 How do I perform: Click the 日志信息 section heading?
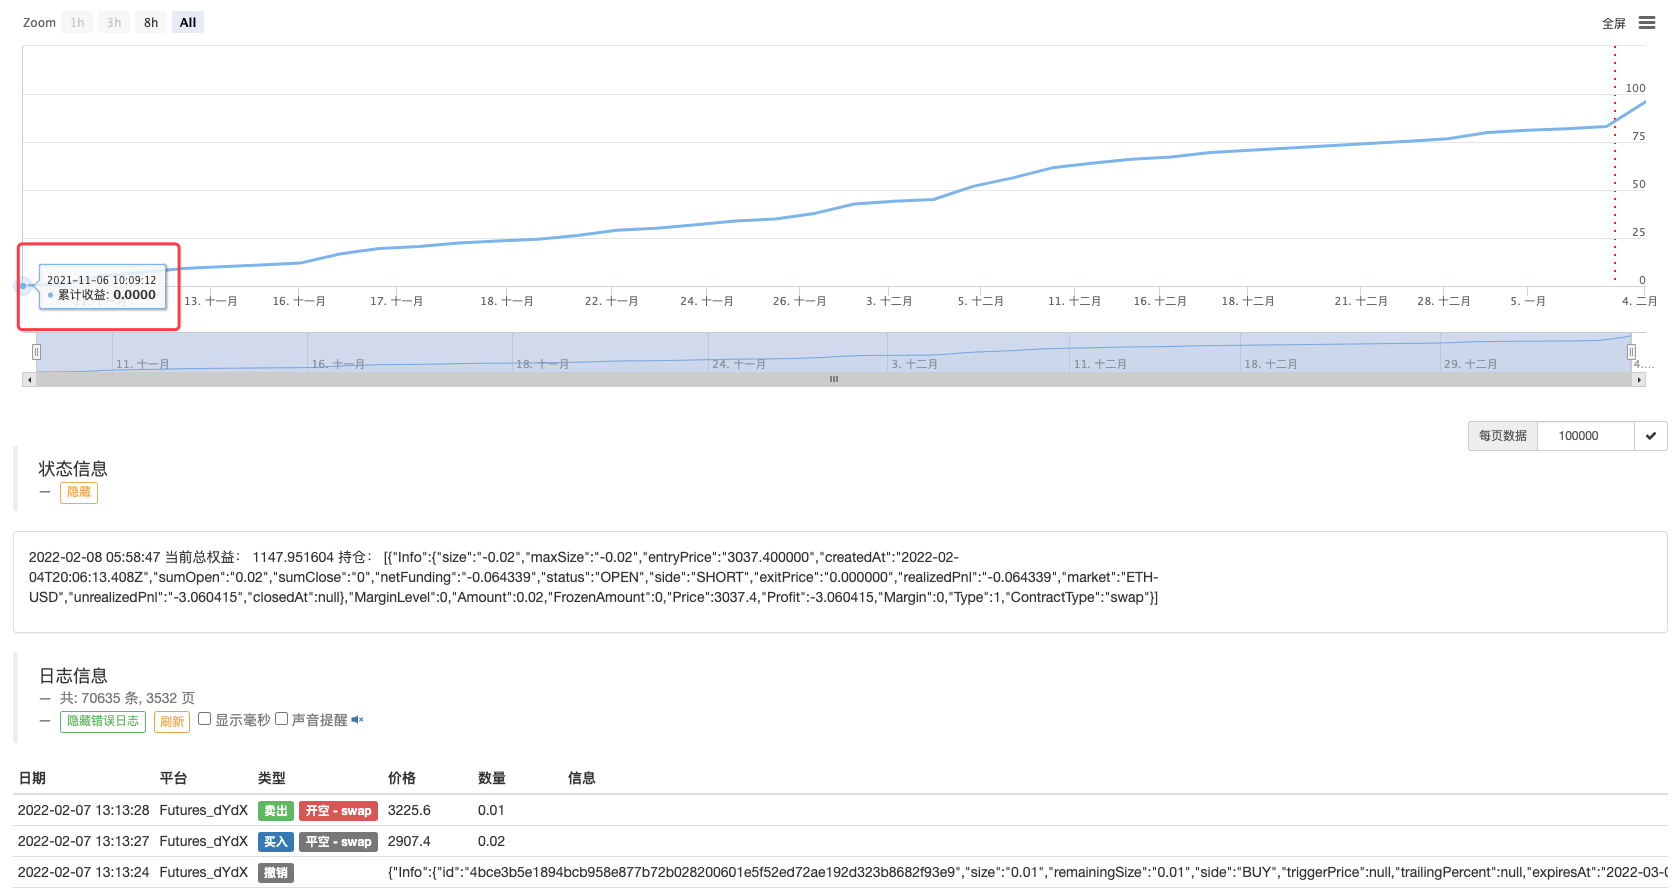pyautogui.click(x=73, y=676)
